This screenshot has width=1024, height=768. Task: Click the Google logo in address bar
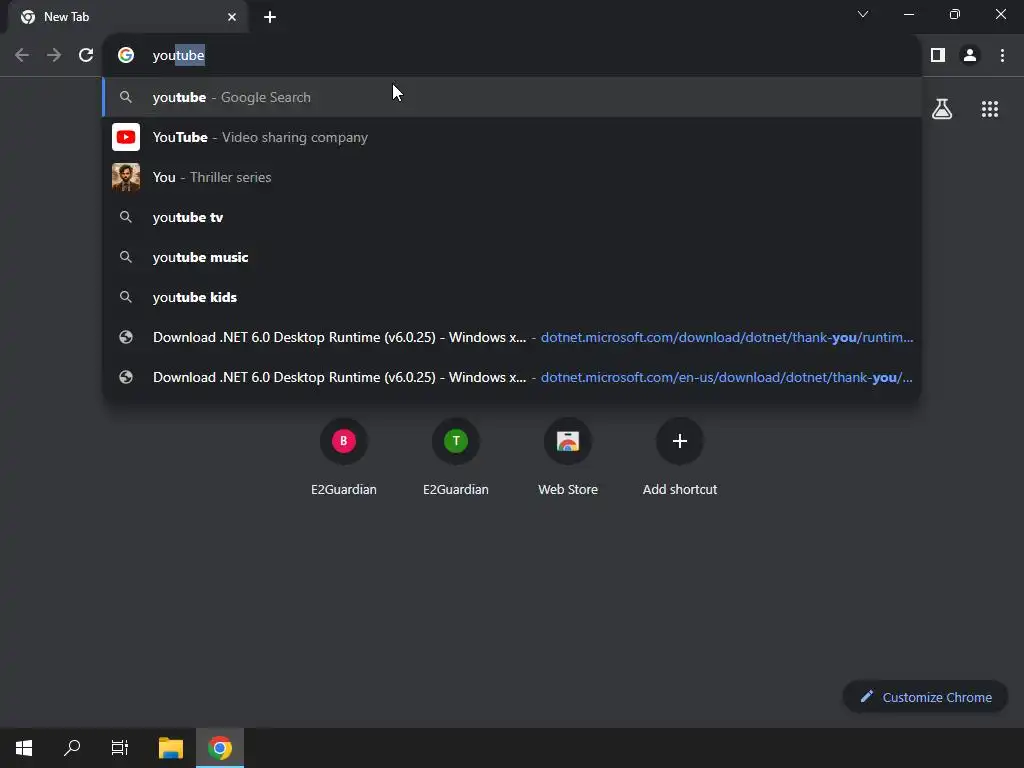point(126,56)
